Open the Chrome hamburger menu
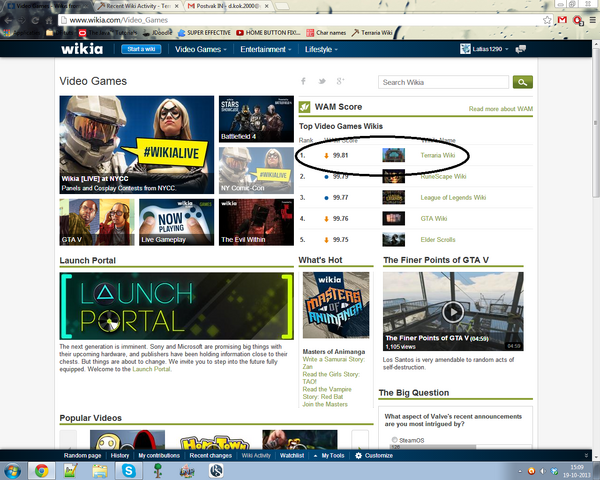Screen dimensions: 600x480 [x=592, y=20]
